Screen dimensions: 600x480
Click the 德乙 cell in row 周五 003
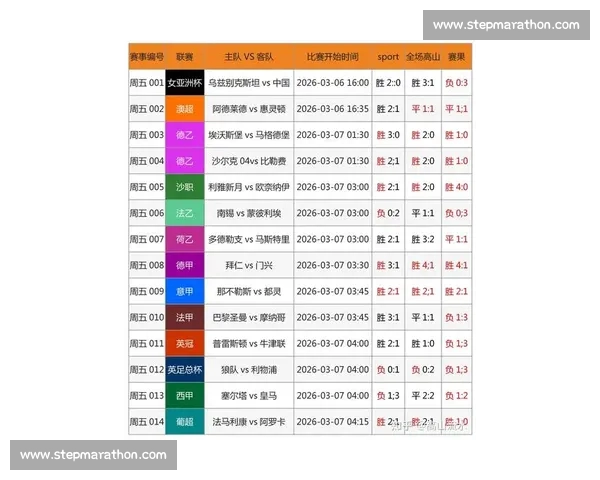click(185, 135)
